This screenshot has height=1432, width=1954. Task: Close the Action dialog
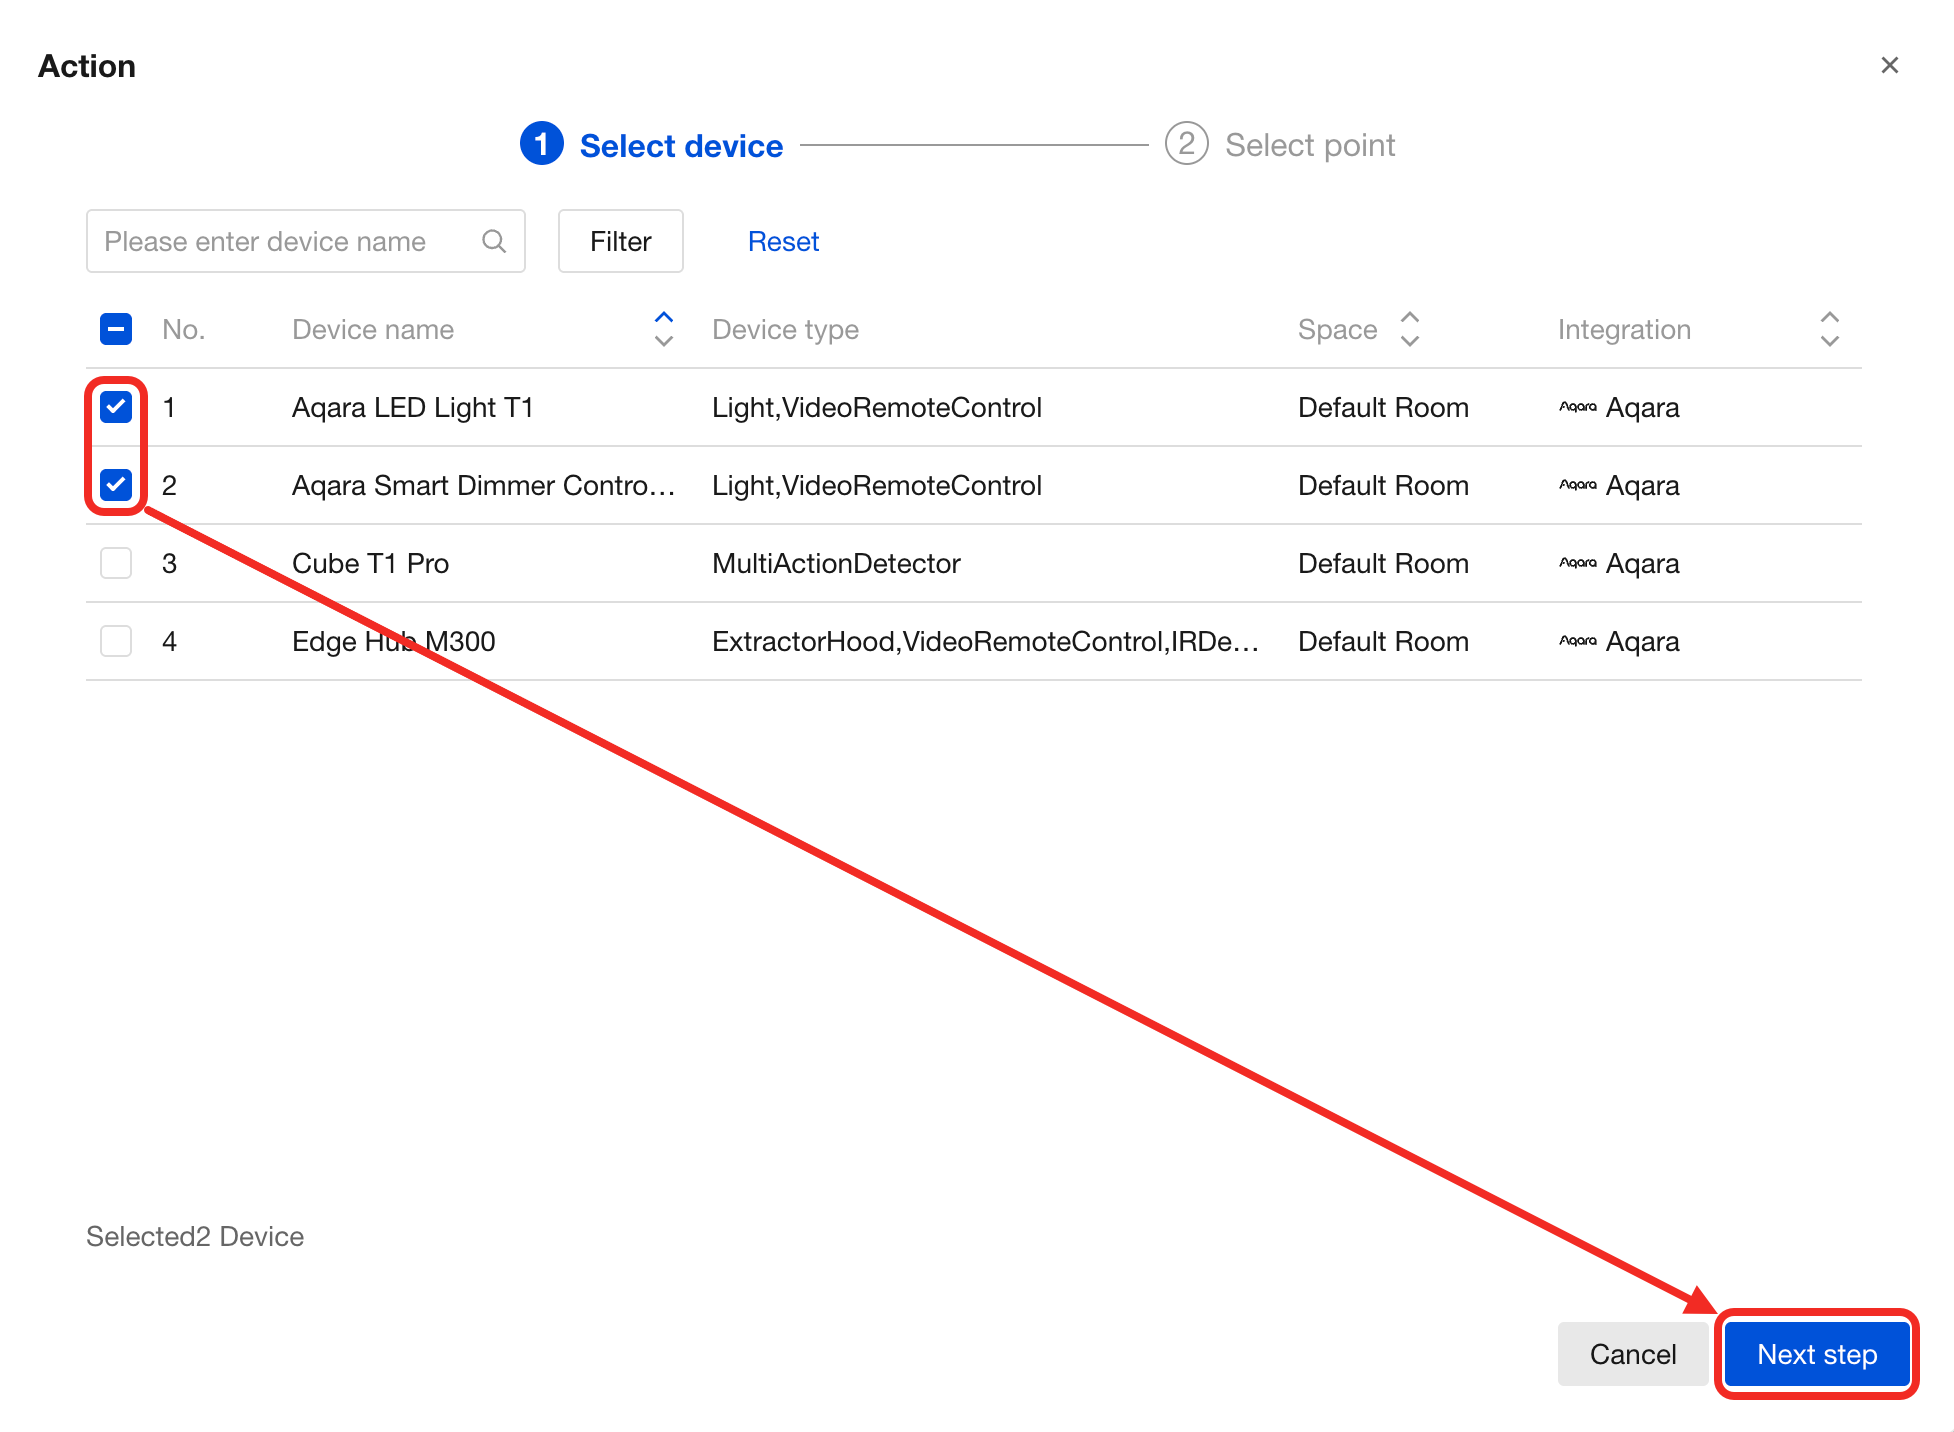click(1889, 66)
